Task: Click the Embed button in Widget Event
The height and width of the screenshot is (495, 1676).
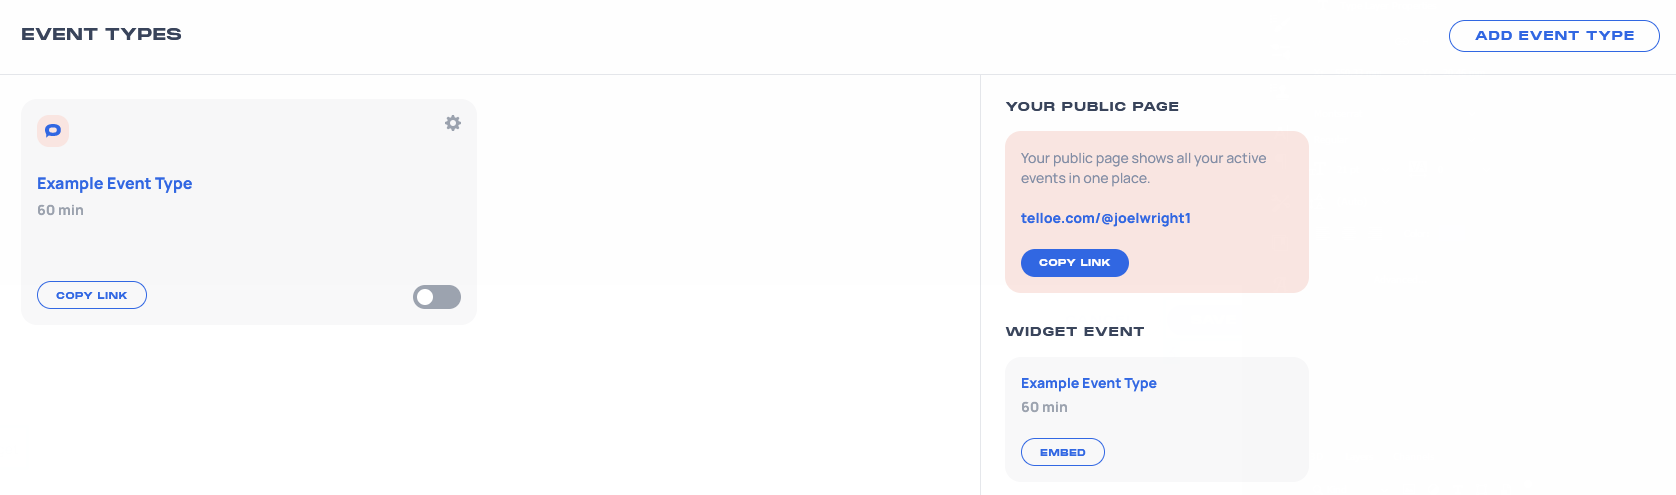Action: click(1063, 452)
